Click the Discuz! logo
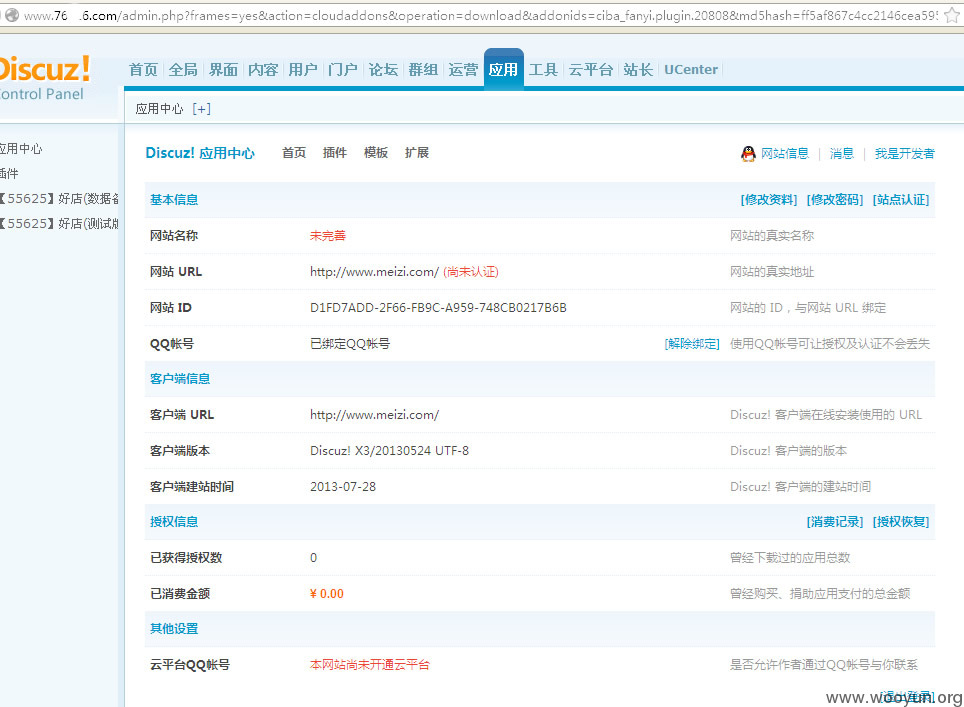 [x=45, y=69]
